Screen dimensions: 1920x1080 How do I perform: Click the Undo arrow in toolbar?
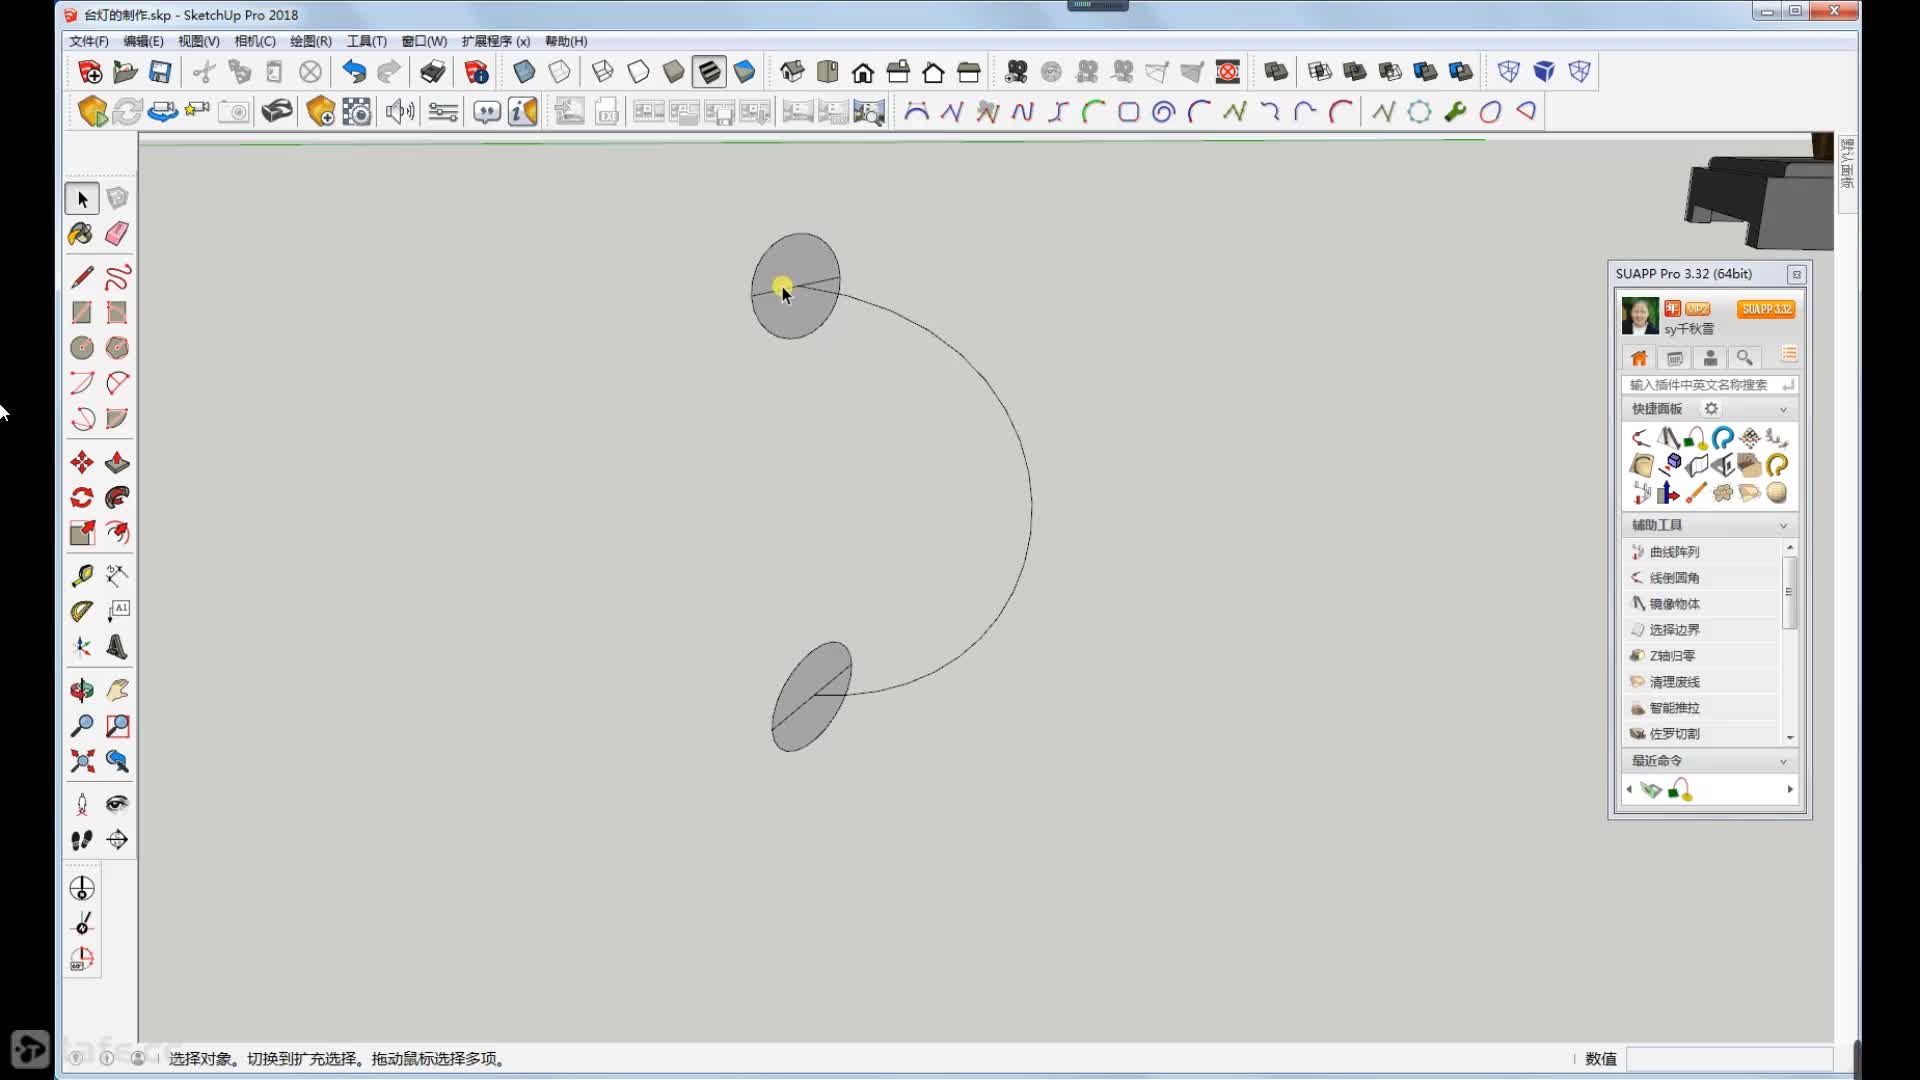click(x=353, y=72)
